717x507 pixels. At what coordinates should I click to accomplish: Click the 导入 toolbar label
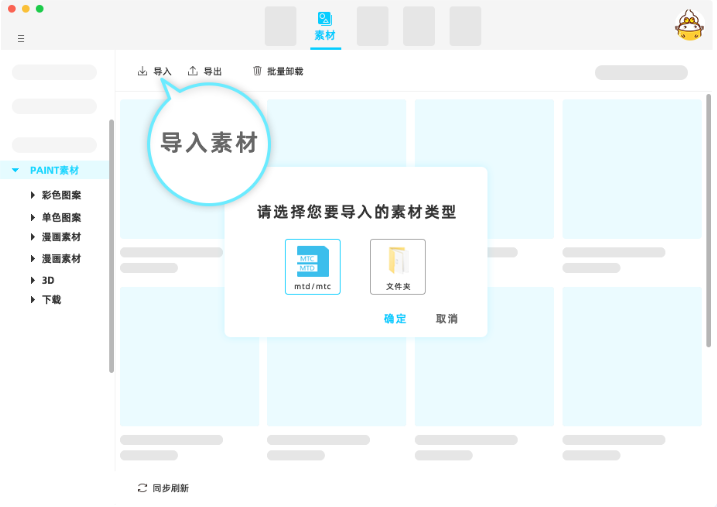click(162, 71)
